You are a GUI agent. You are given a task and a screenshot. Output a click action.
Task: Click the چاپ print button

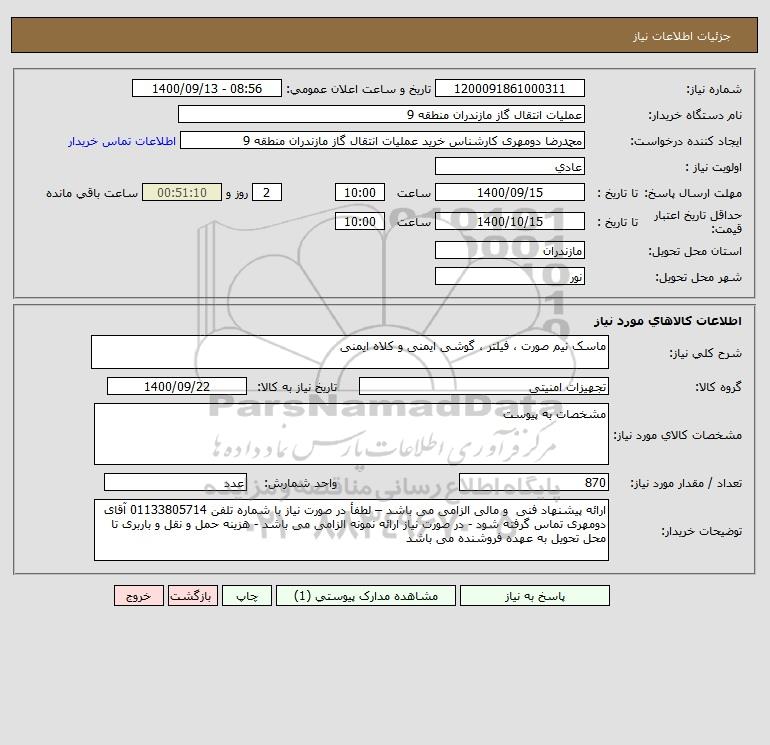click(247, 596)
